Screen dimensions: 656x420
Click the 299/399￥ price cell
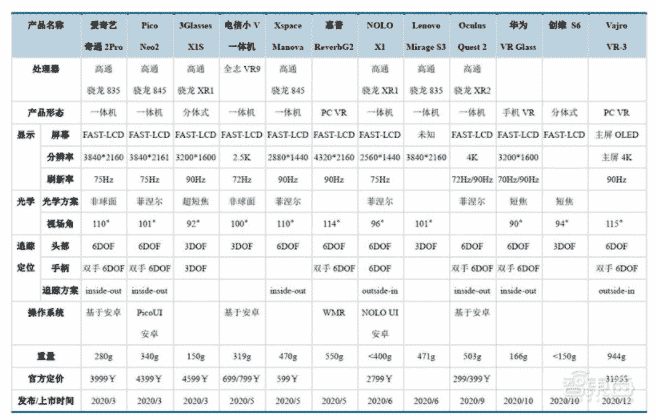click(x=472, y=379)
